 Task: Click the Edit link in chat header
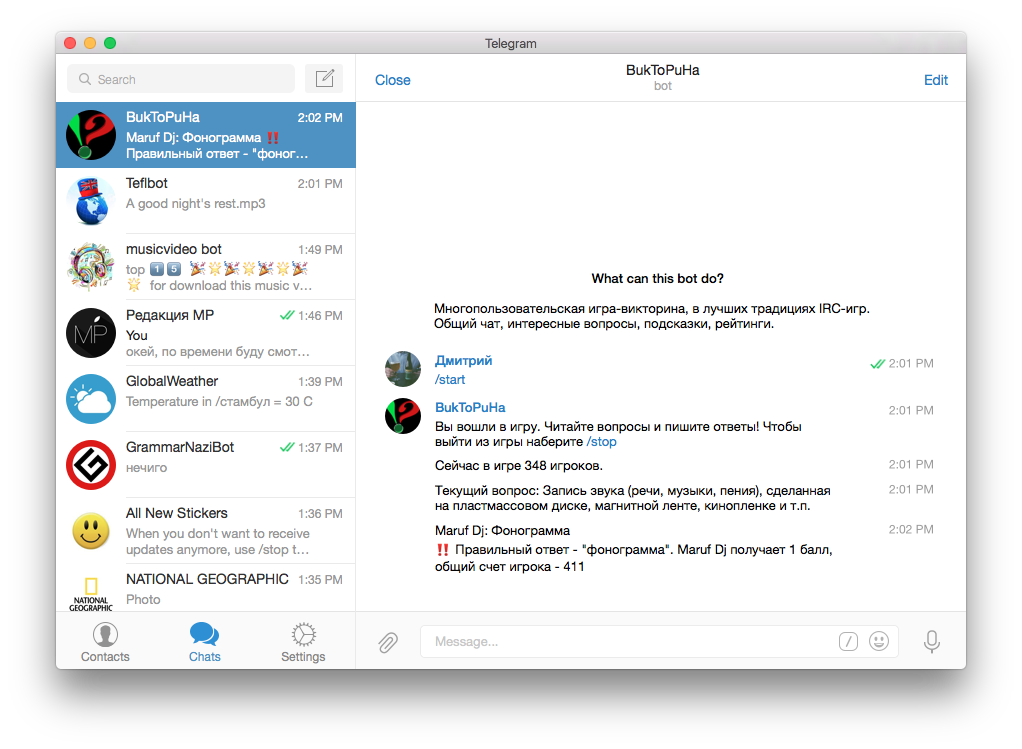click(935, 80)
